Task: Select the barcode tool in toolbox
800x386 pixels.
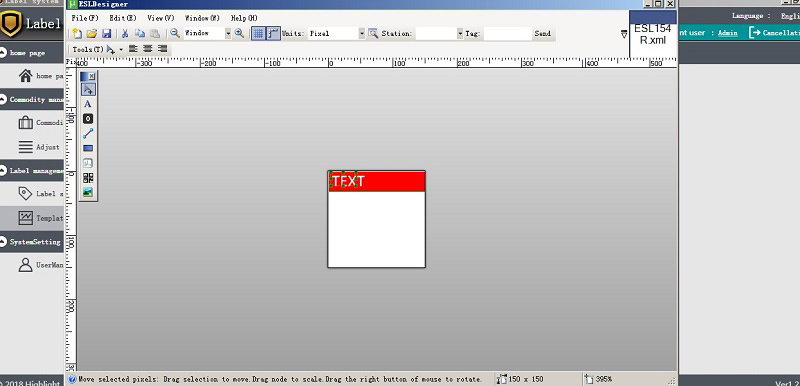Action: pyautogui.click(x=88, y=163)
